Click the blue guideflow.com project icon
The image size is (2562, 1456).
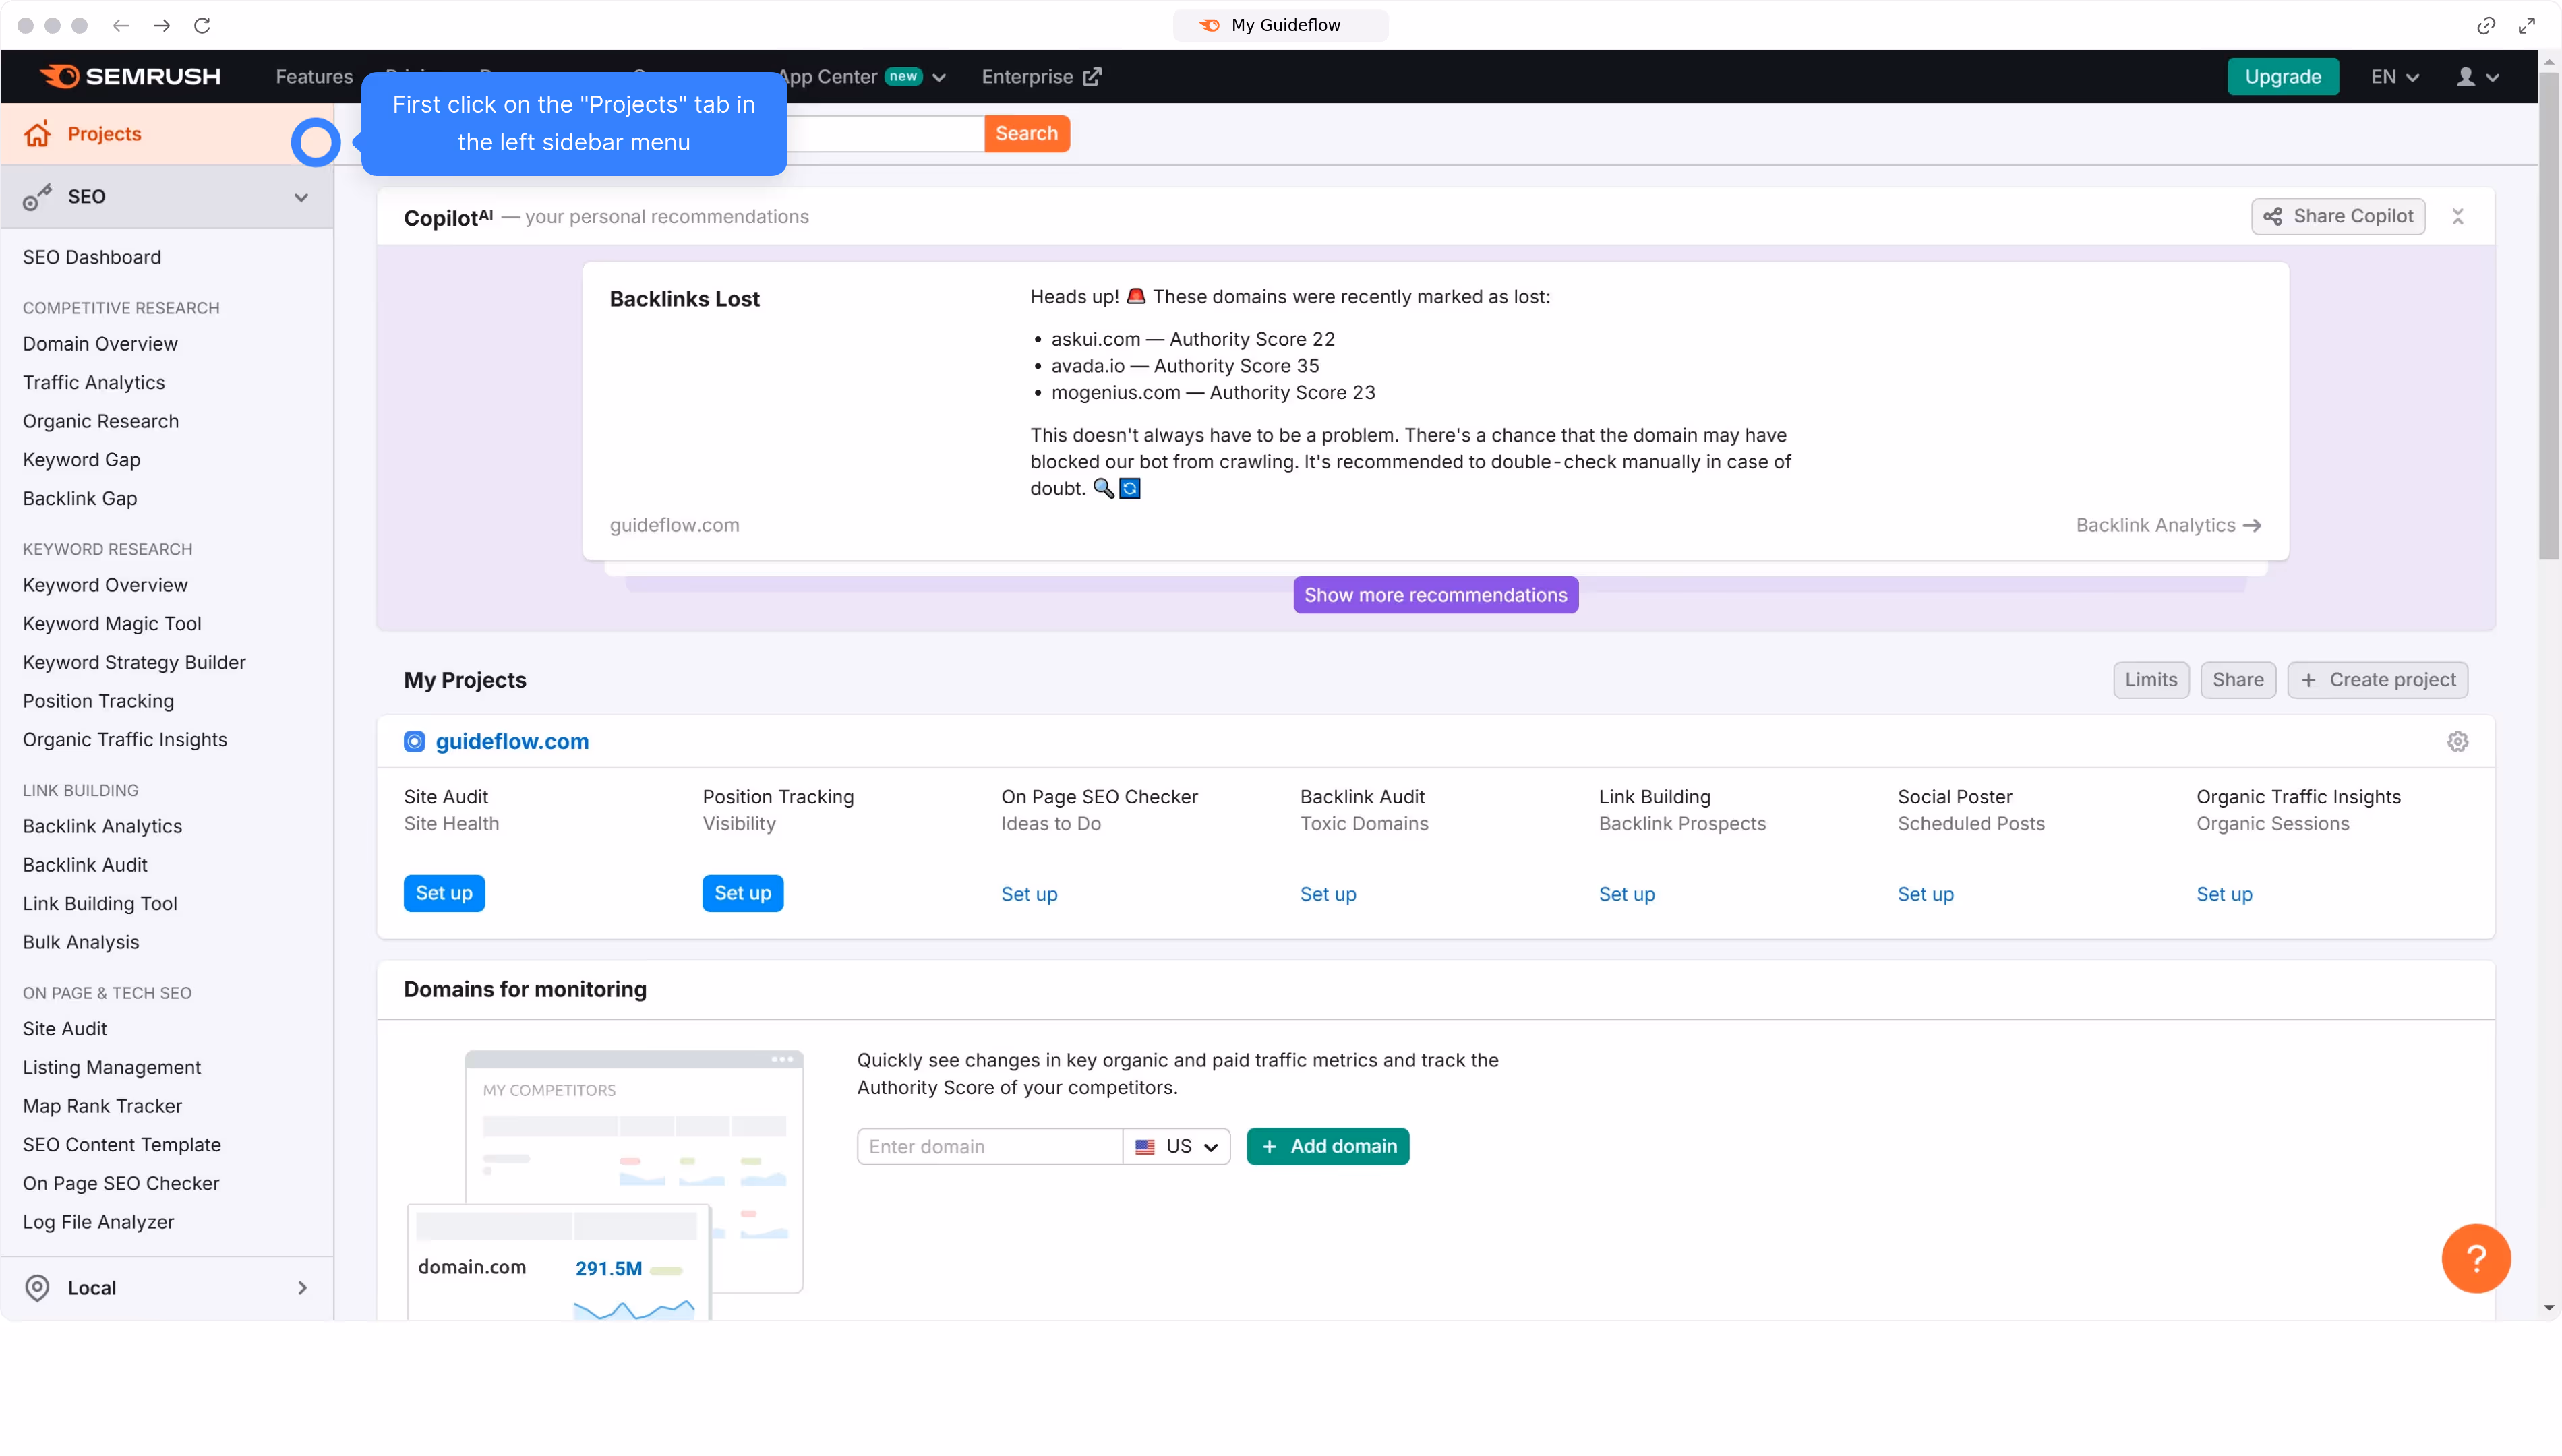(414, 741)
